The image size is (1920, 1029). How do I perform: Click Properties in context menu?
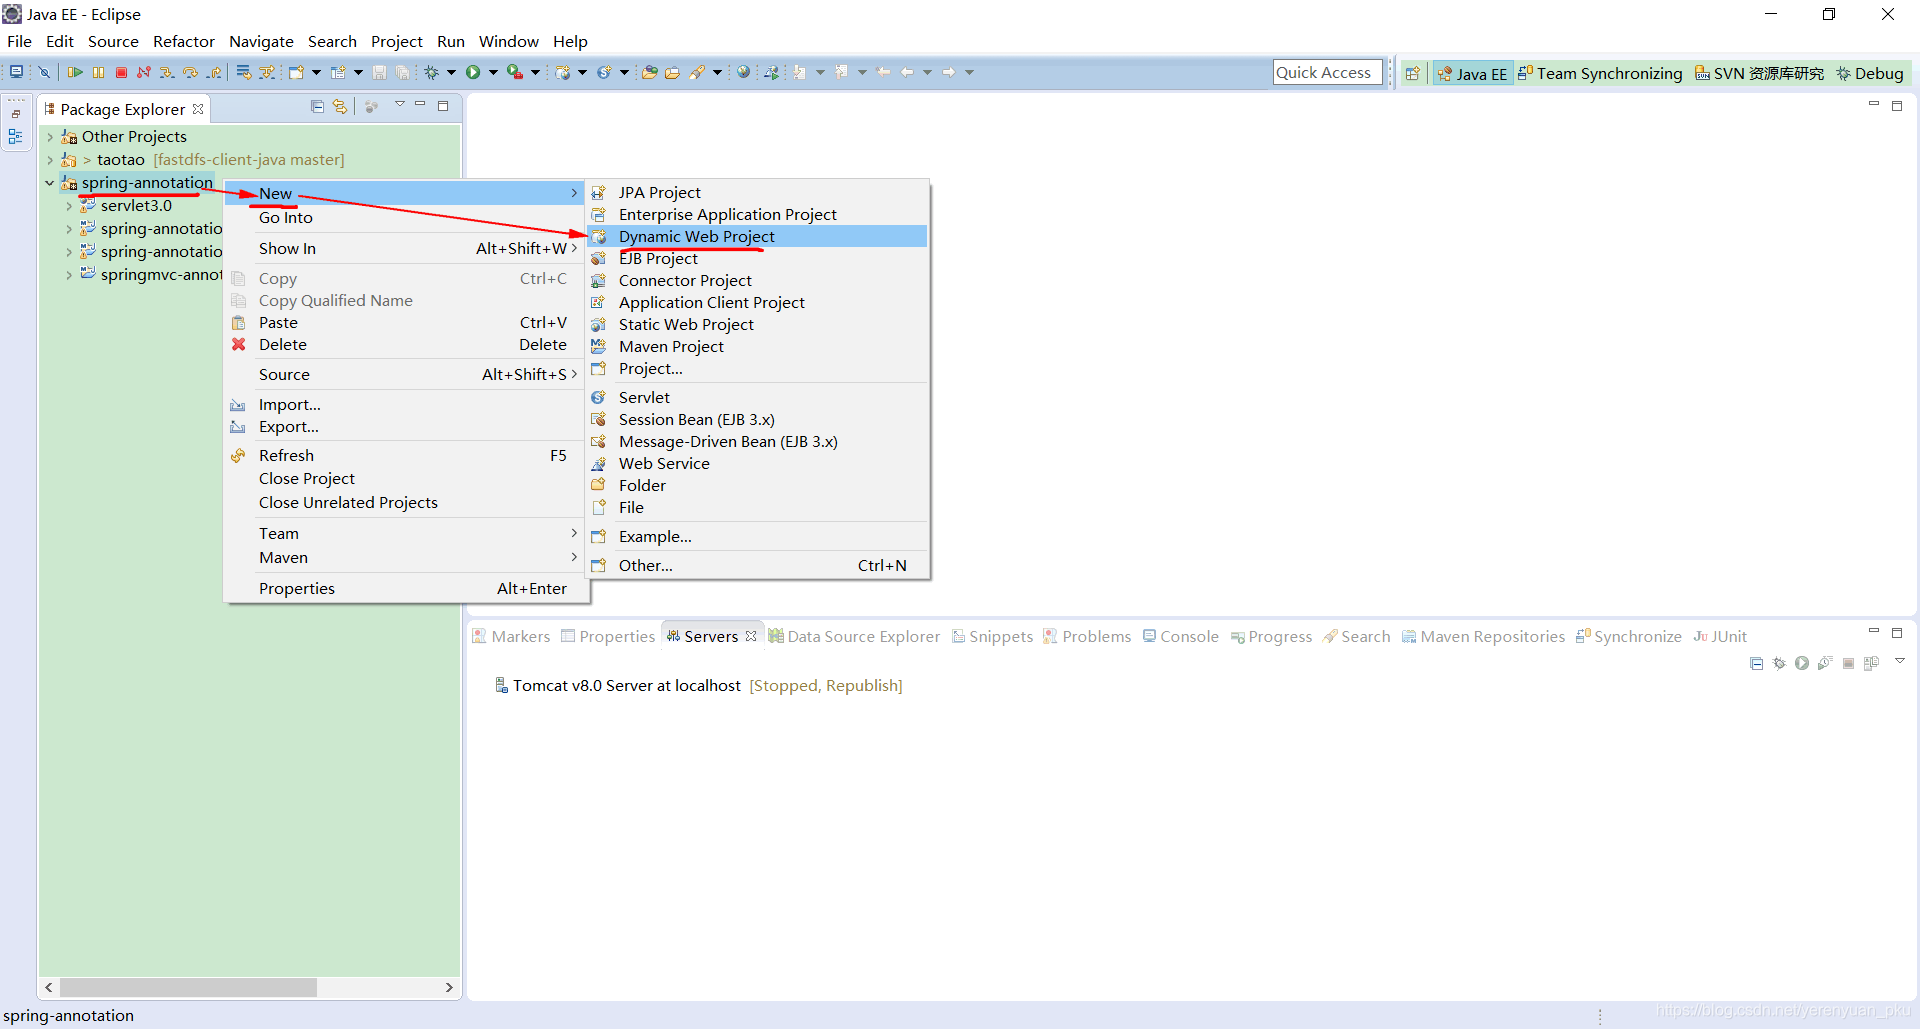point(404,589)
